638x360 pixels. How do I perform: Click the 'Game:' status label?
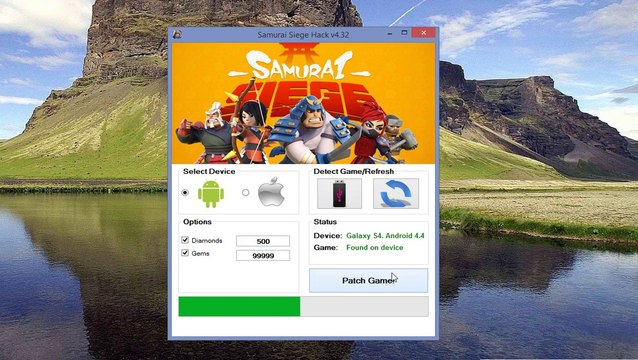click(326, 247)
